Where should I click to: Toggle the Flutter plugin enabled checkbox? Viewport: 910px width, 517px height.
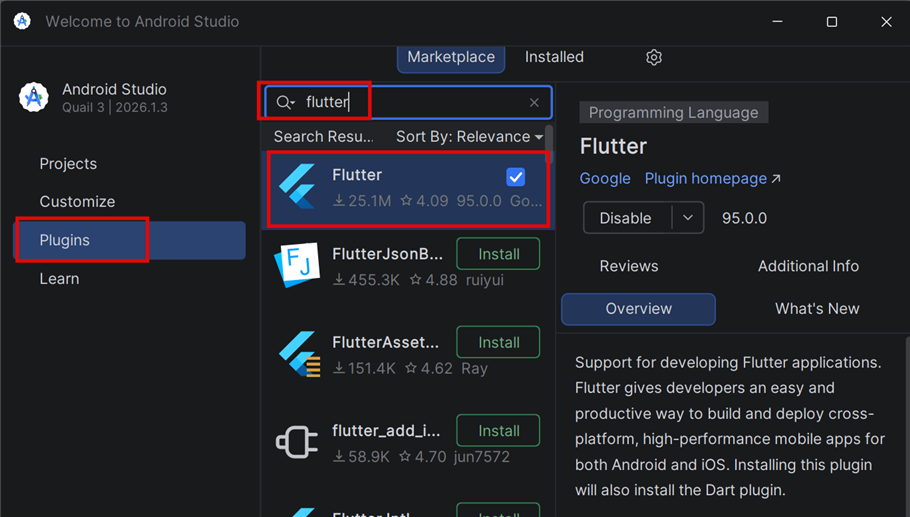pyautogui.click(x=515, y=177)
